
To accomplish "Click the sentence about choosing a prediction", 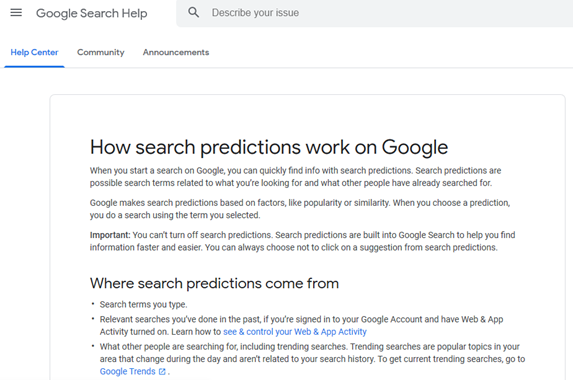I will click(300, 209).
